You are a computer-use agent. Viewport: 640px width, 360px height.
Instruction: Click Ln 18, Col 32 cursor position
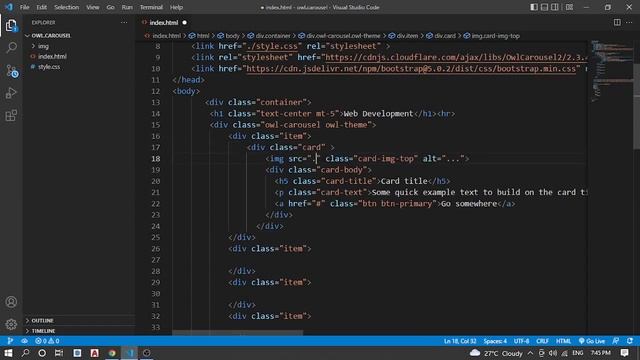tap(460, 341)
